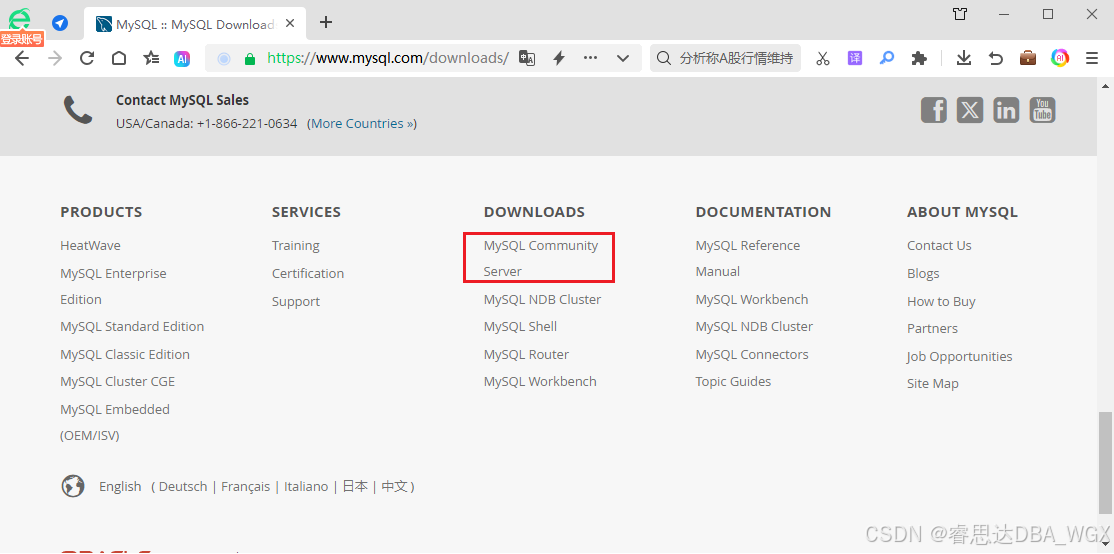The image size is (1114, 554).
Task: Open MySQL Standard Edition link
Action: tap(132, 327)
